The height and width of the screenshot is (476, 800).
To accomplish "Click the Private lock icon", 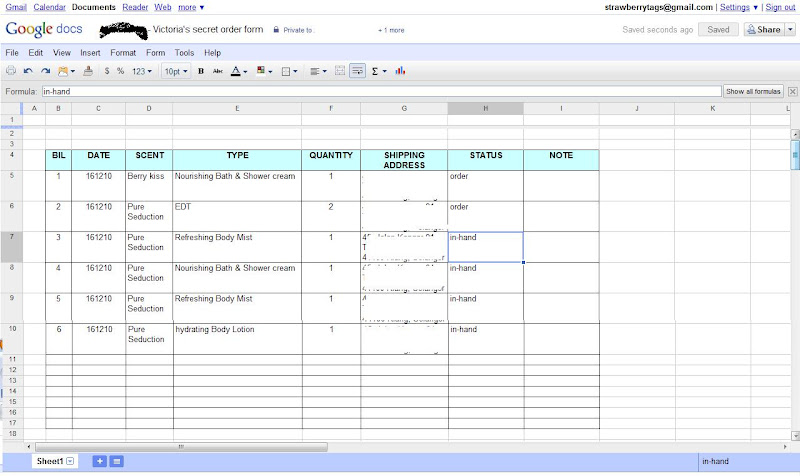I will [276, 30].
